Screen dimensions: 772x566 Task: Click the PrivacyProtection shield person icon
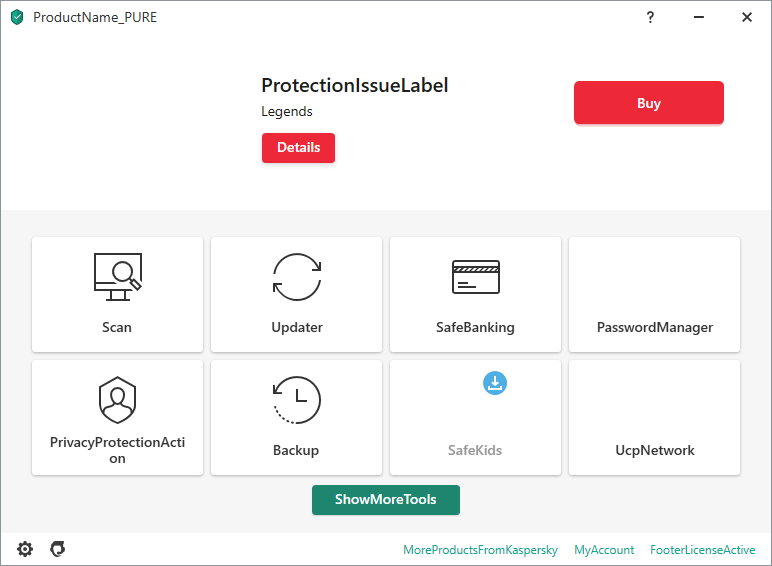(117, 400)
